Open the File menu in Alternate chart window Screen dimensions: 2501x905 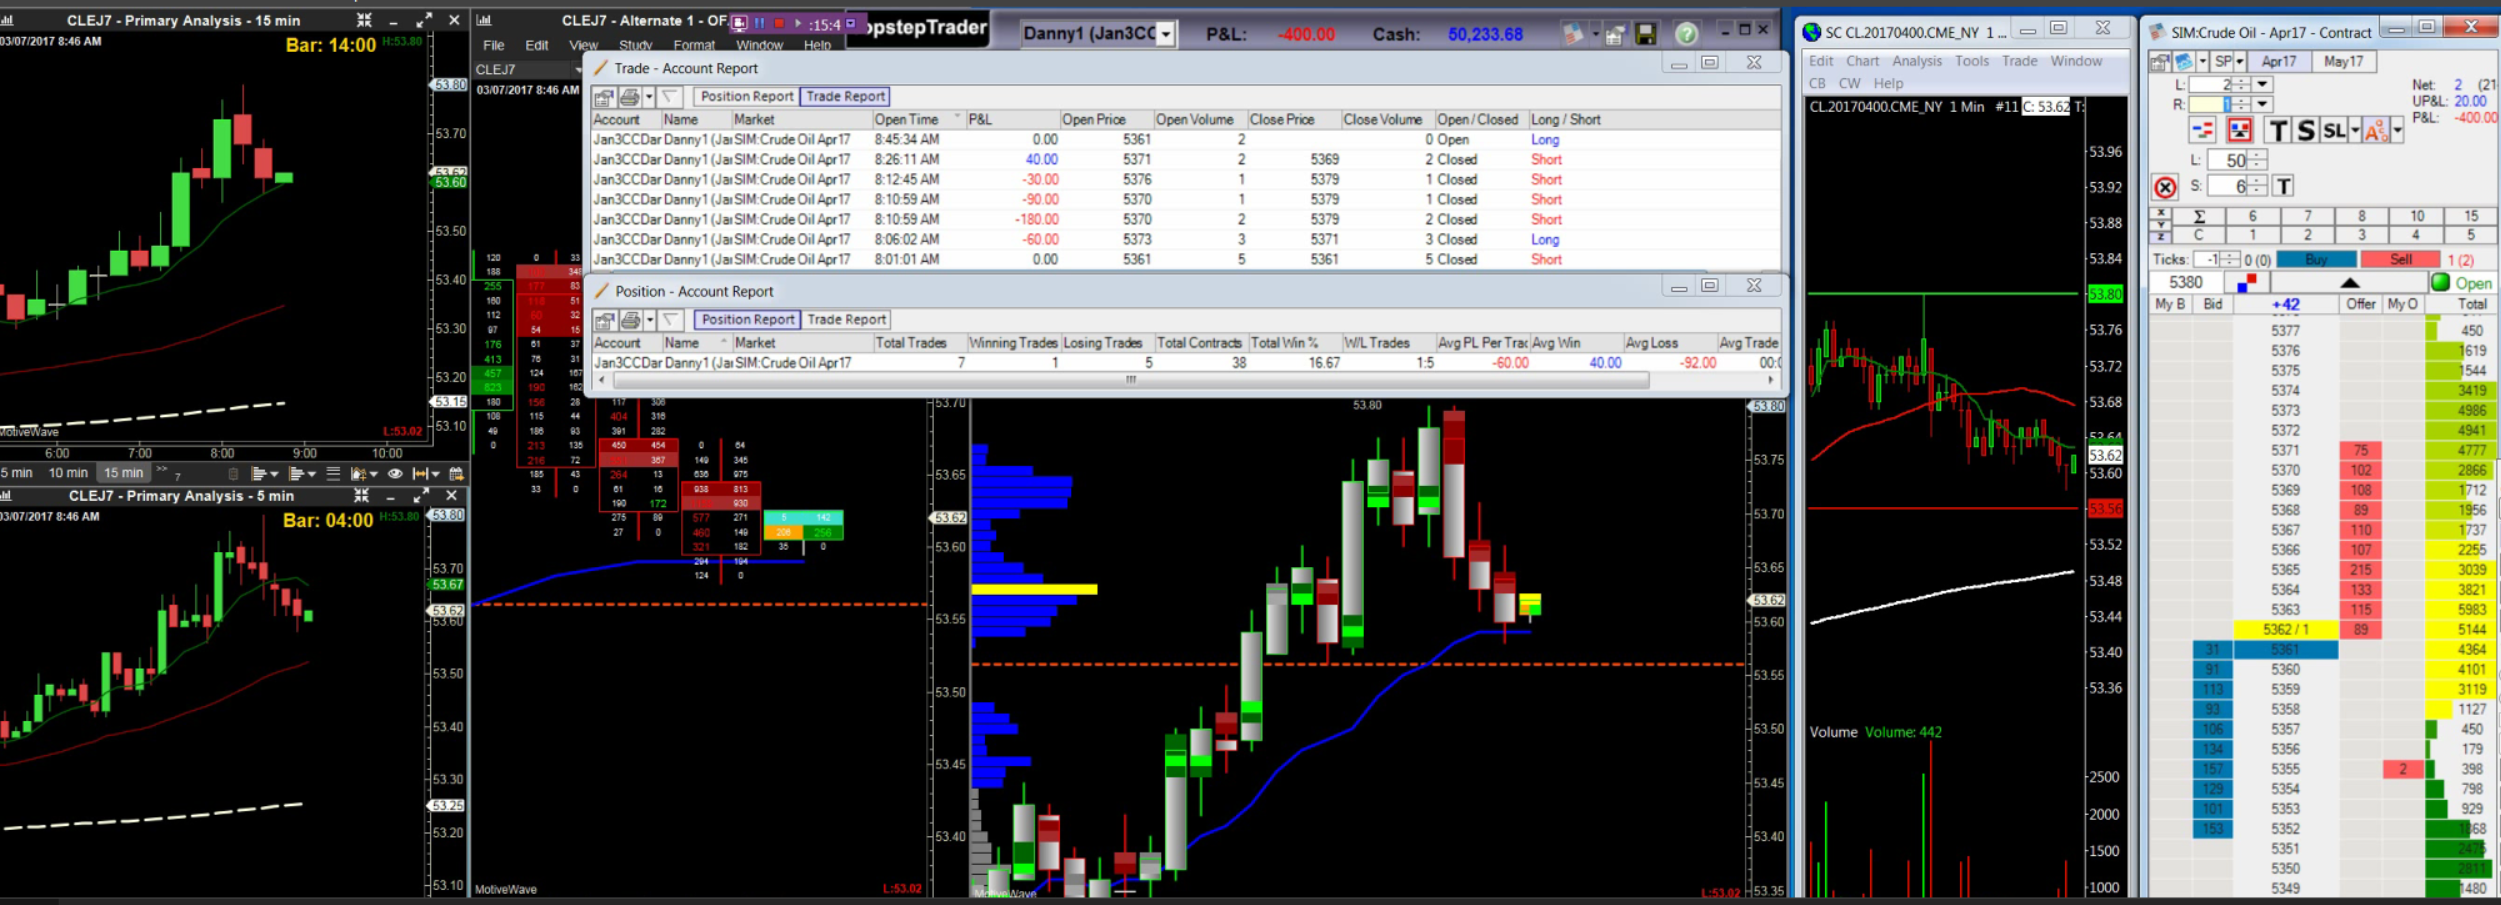pyautogui.click(x=494, y=46)
